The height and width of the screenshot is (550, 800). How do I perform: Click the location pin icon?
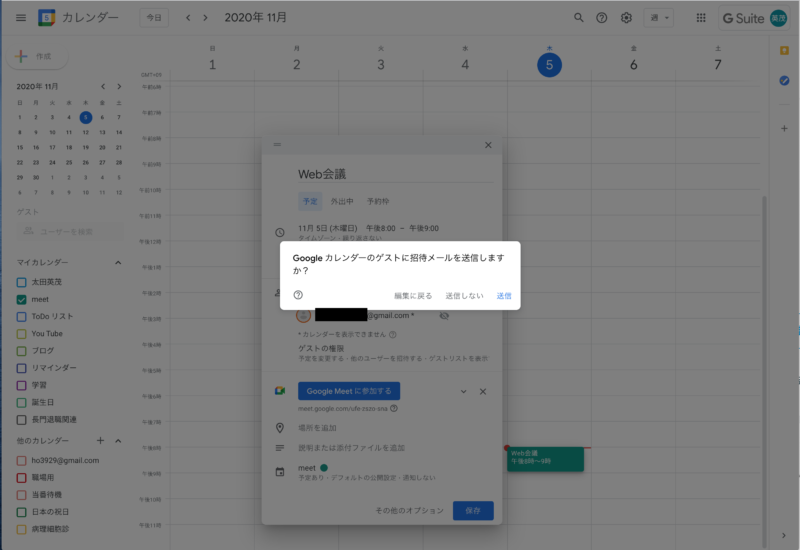point(280,428)
